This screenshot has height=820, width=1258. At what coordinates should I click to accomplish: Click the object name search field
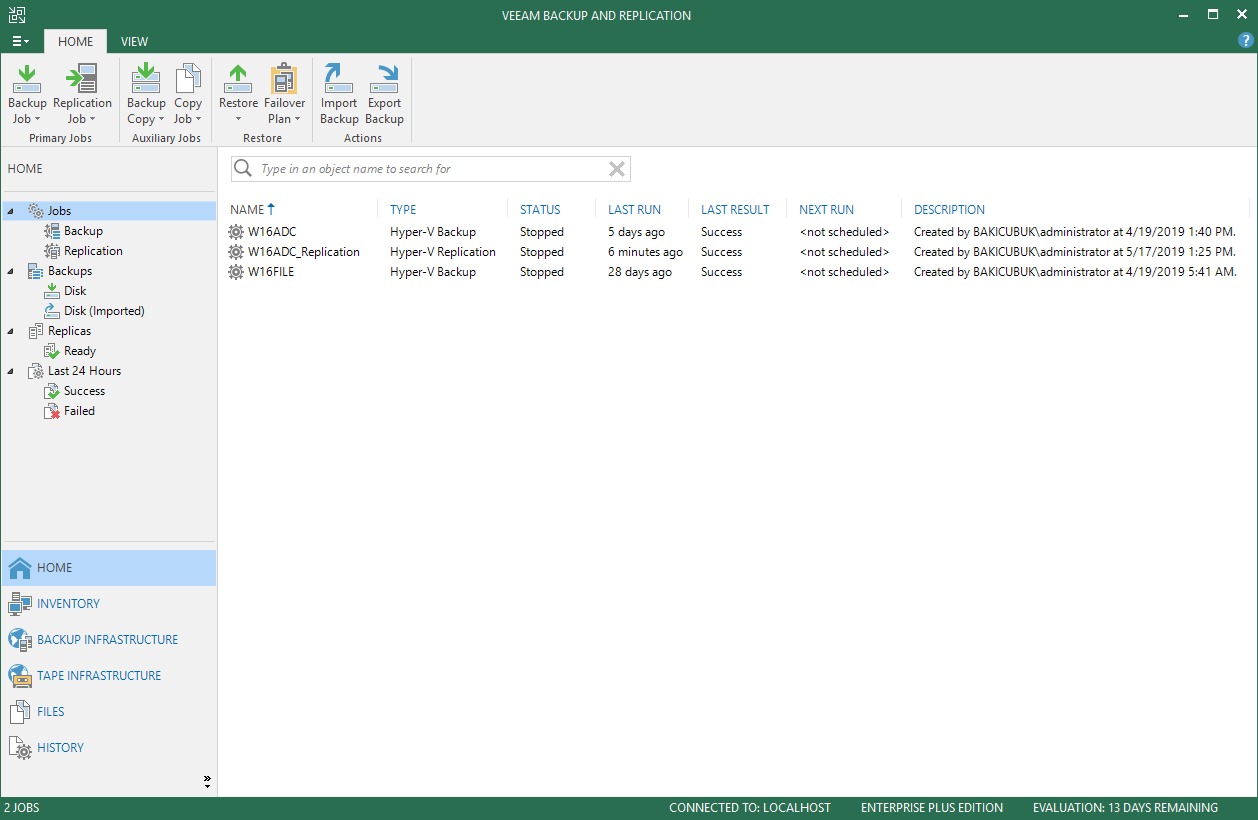[x=430, y=169]
